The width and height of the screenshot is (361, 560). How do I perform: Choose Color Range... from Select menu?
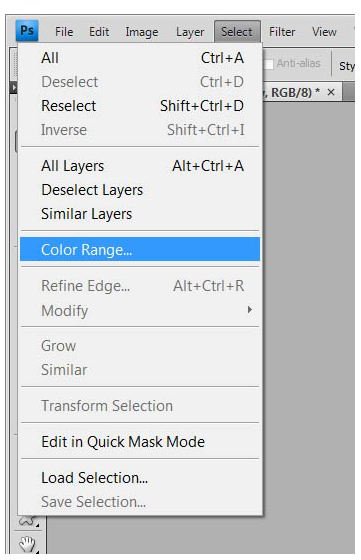click(140, 249)
